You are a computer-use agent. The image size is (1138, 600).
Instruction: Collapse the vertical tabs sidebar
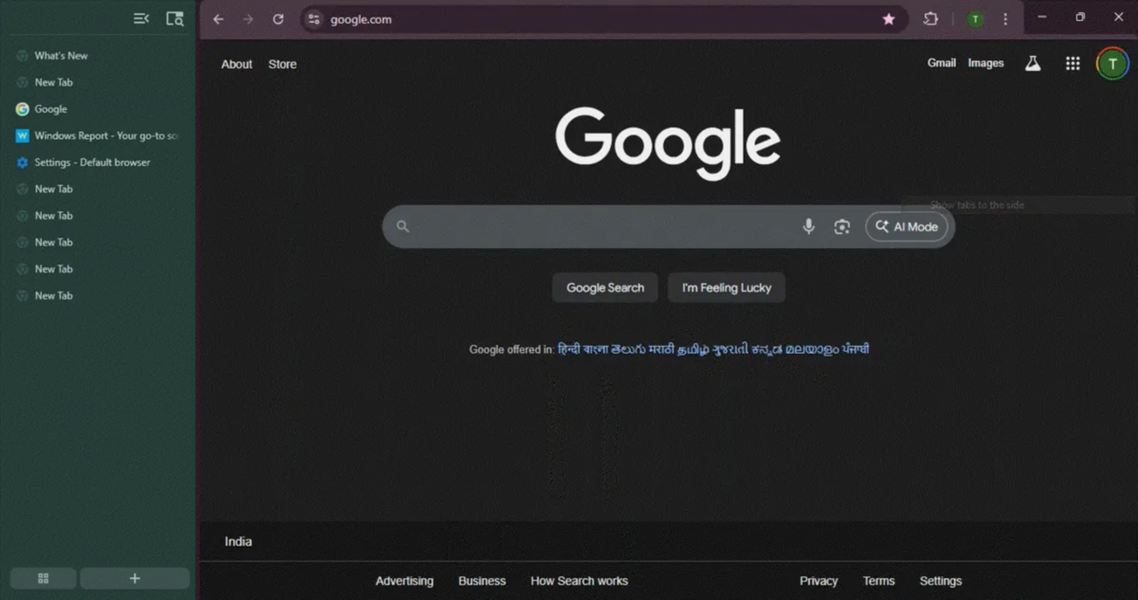pos(141,19)
